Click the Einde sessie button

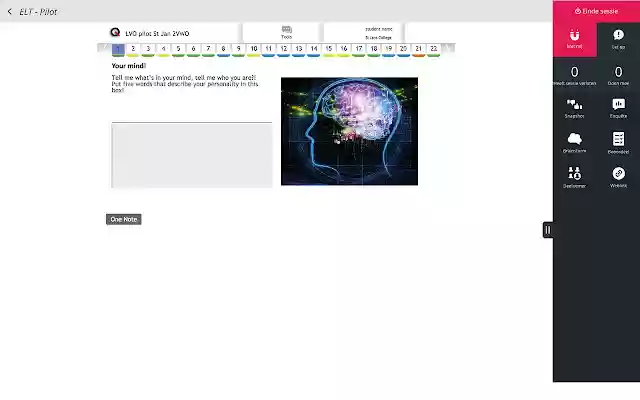[x=596, y=11]
